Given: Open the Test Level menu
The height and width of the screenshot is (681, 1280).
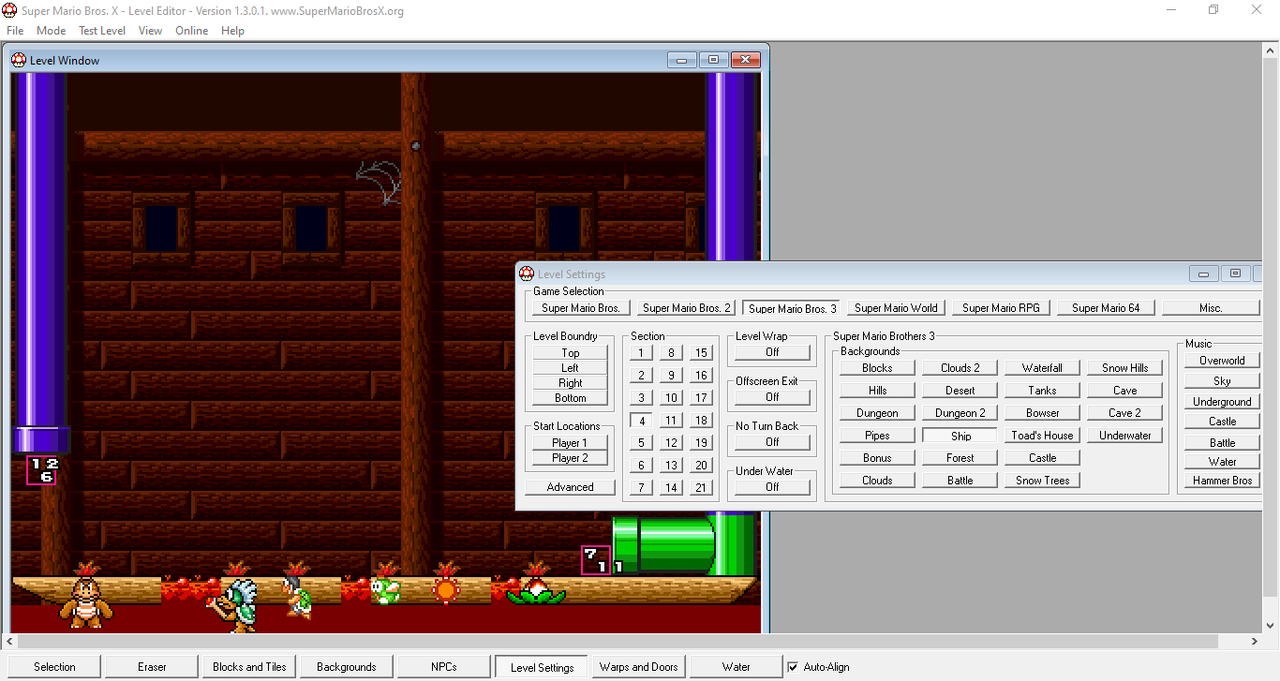Looking at the screenshot, I should (102, 31).
